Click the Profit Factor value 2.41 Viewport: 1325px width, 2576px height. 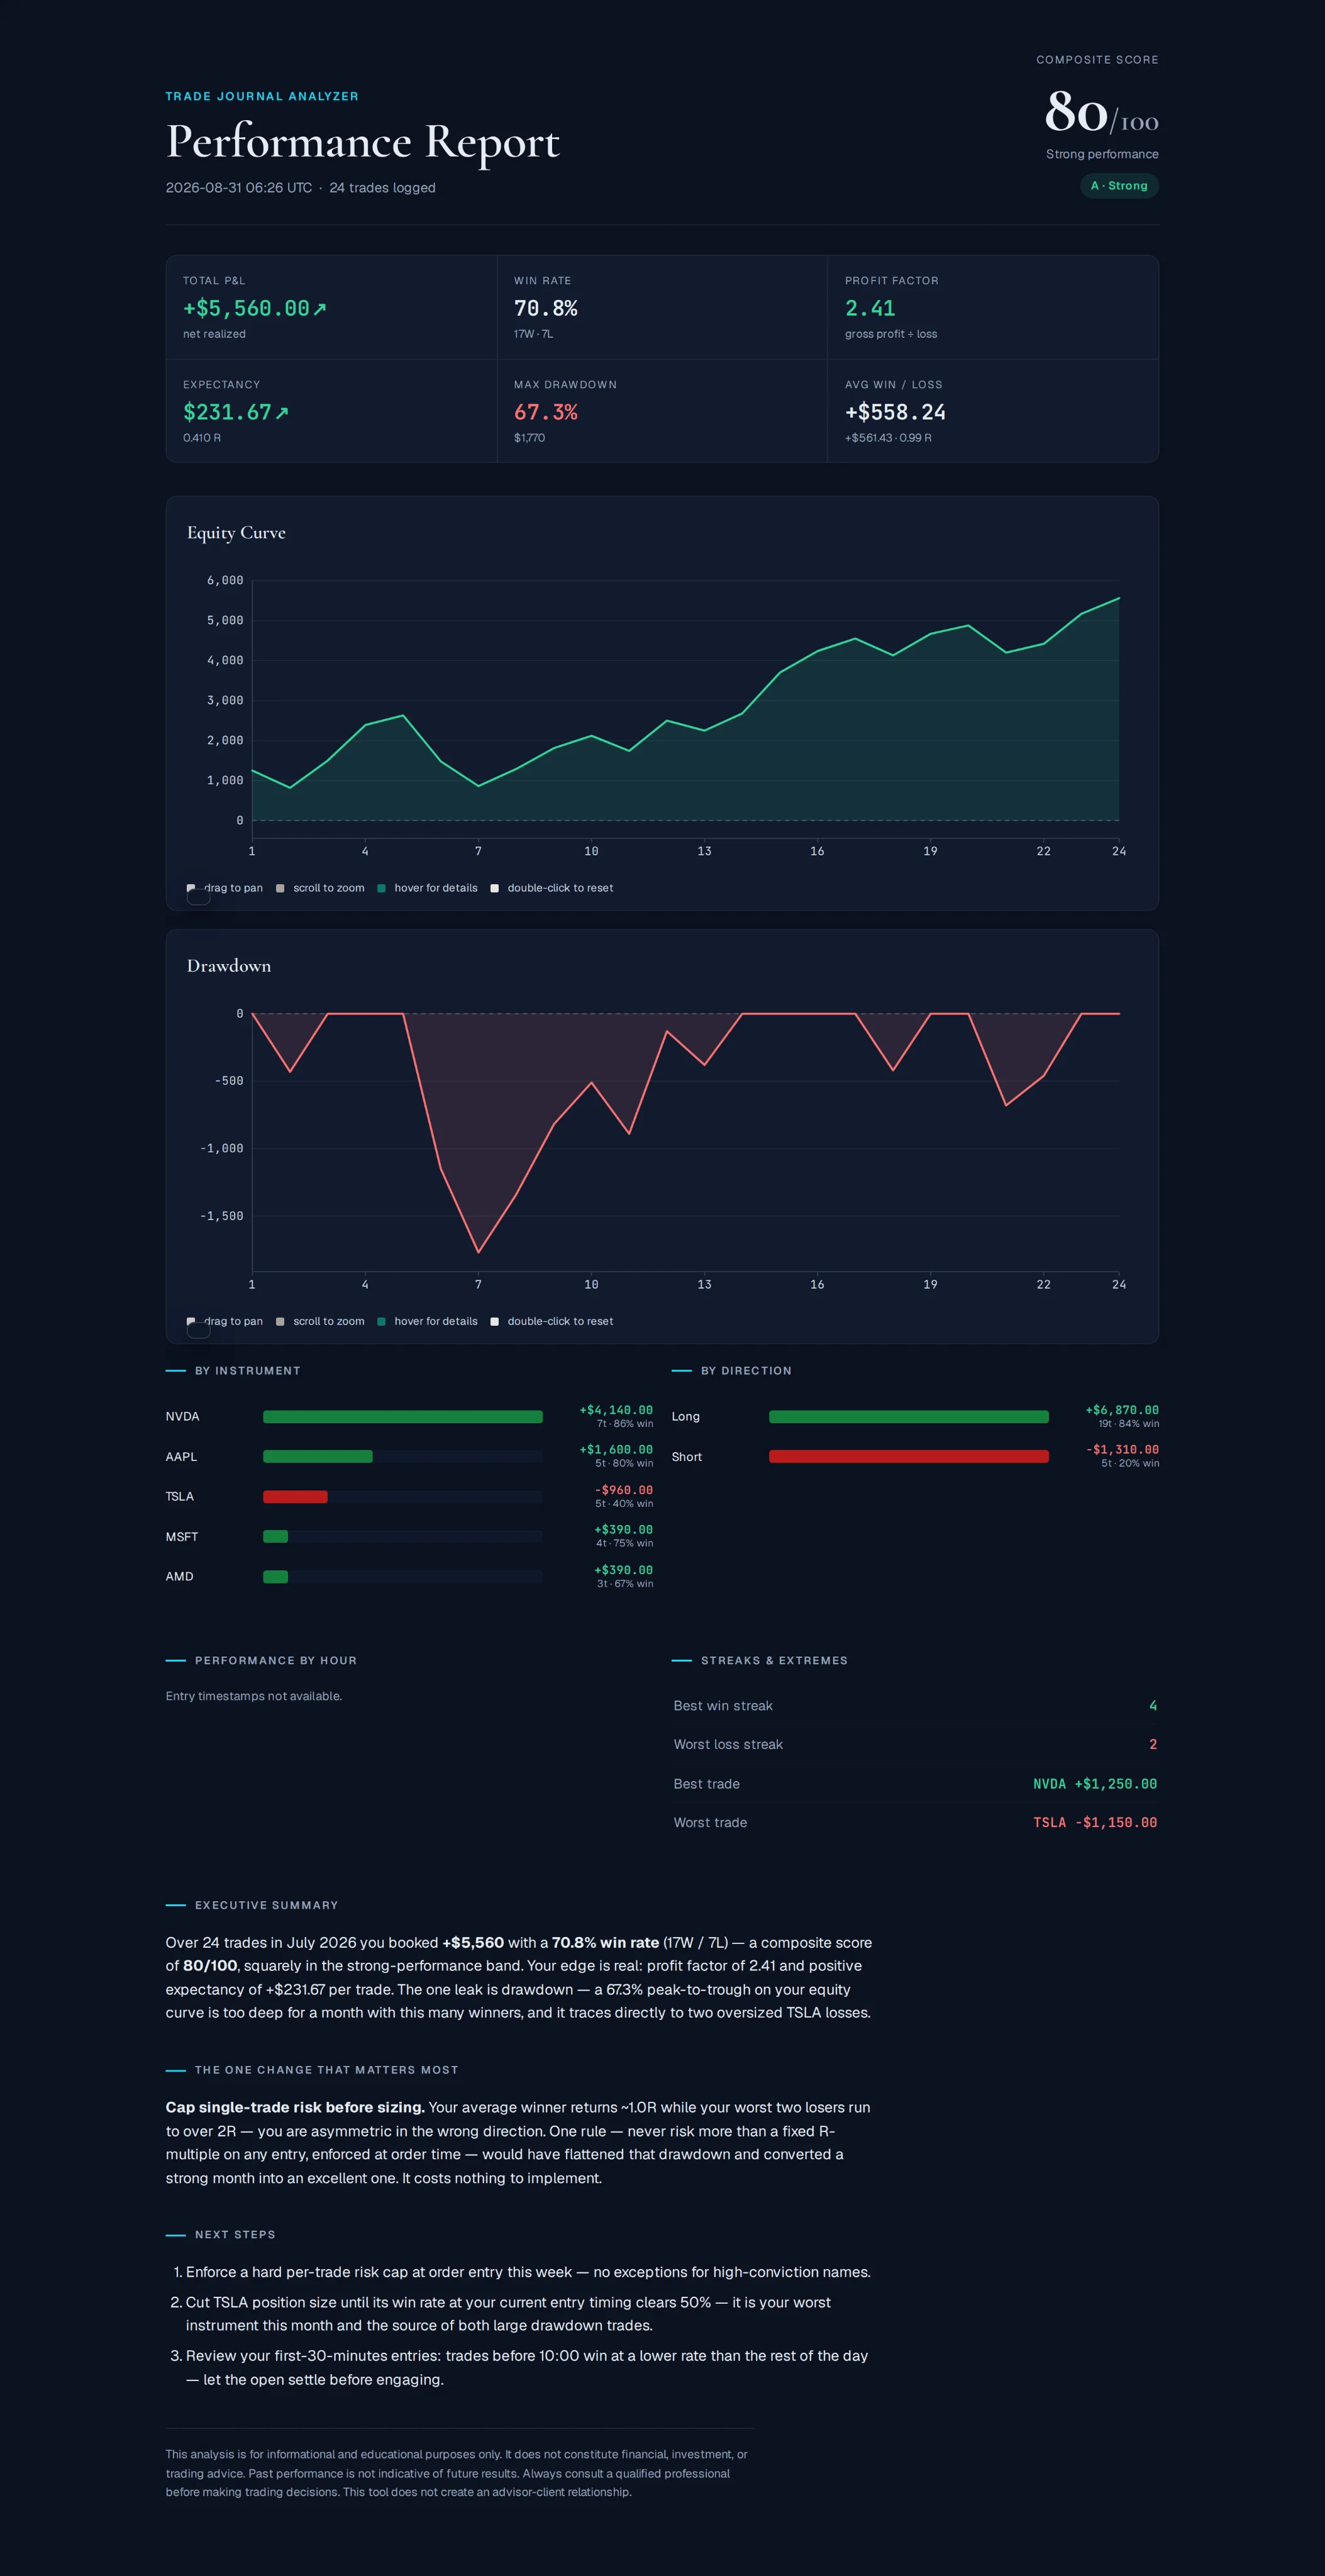coord(870,308)
